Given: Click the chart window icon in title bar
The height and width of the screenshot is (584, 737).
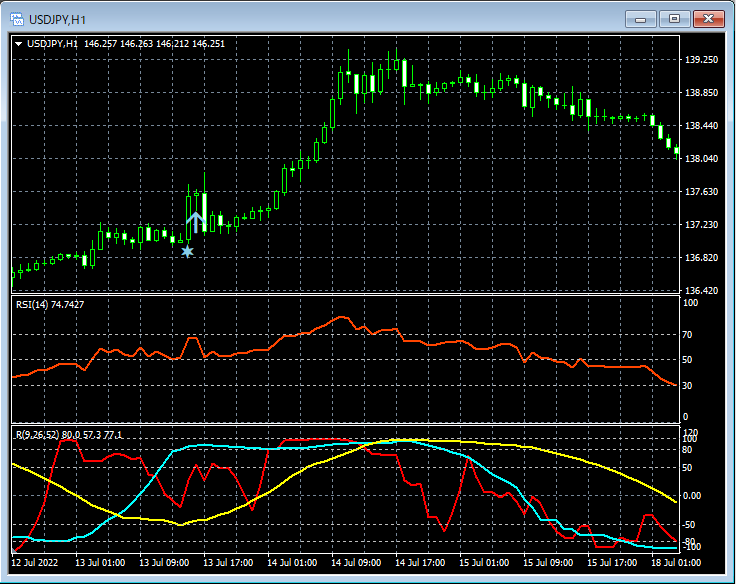Looking at the screenshot, I should tap(17, 19).
